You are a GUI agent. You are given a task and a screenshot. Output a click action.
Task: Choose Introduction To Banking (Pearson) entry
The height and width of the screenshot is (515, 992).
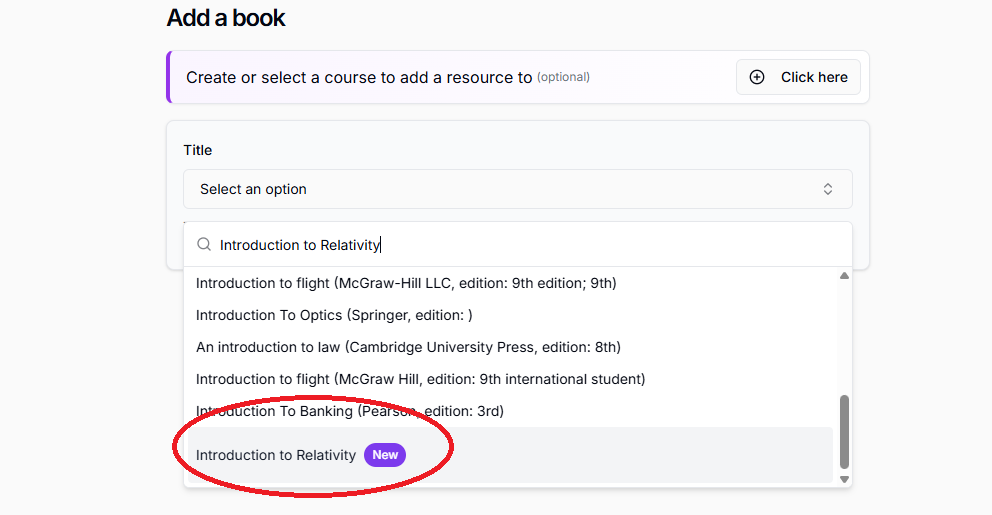click(350, 411)
